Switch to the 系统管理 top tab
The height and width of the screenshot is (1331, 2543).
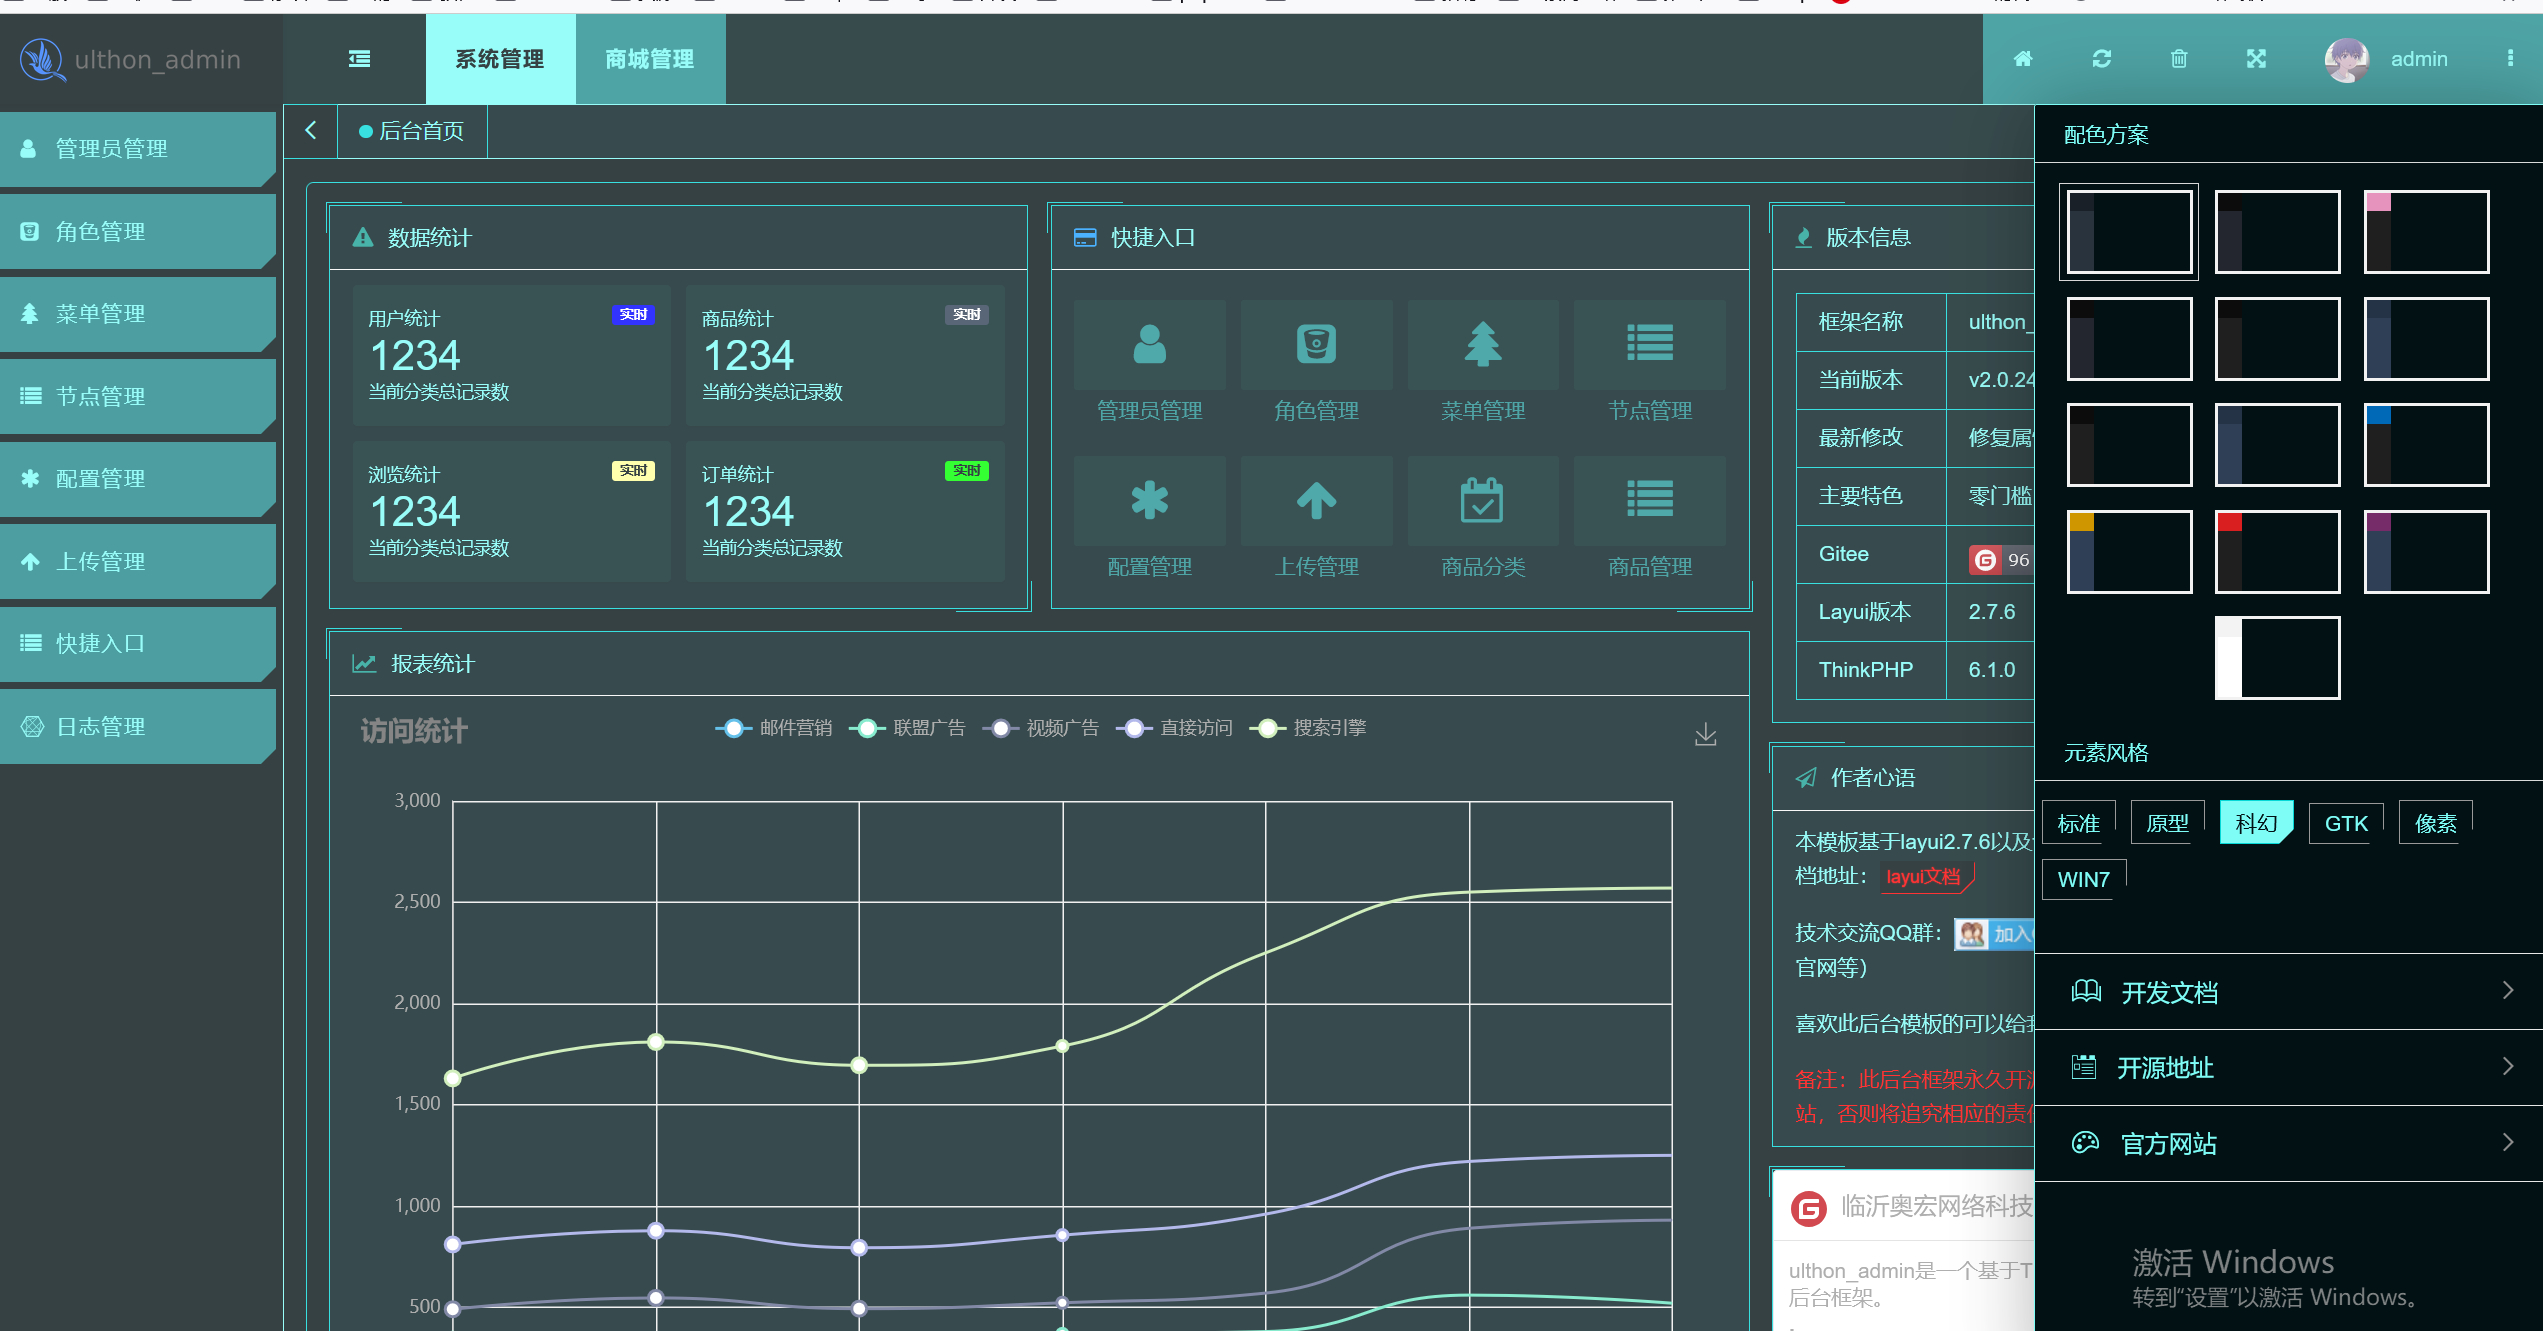pos(500,59)
